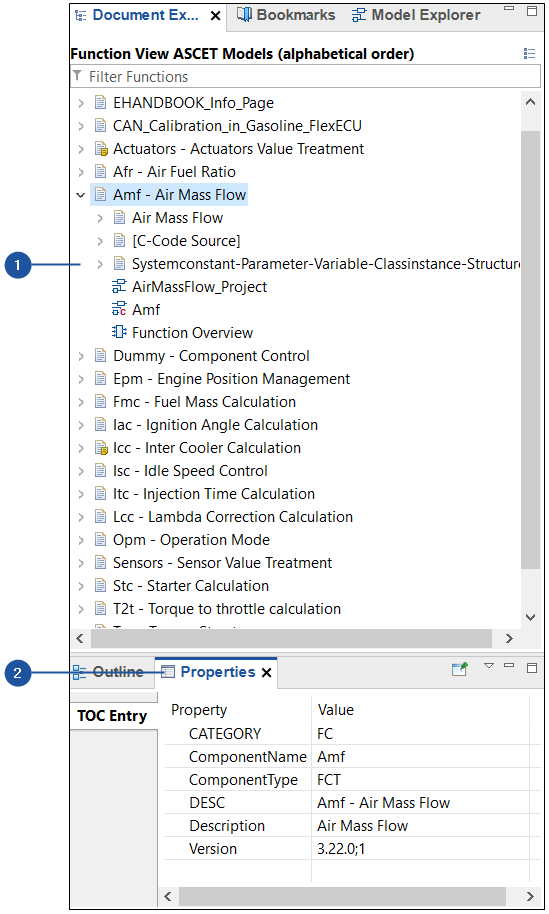Expand Icc - Inter Cooler Calculation node
This screenshot has width=549, height=914.
pos(81,448)
